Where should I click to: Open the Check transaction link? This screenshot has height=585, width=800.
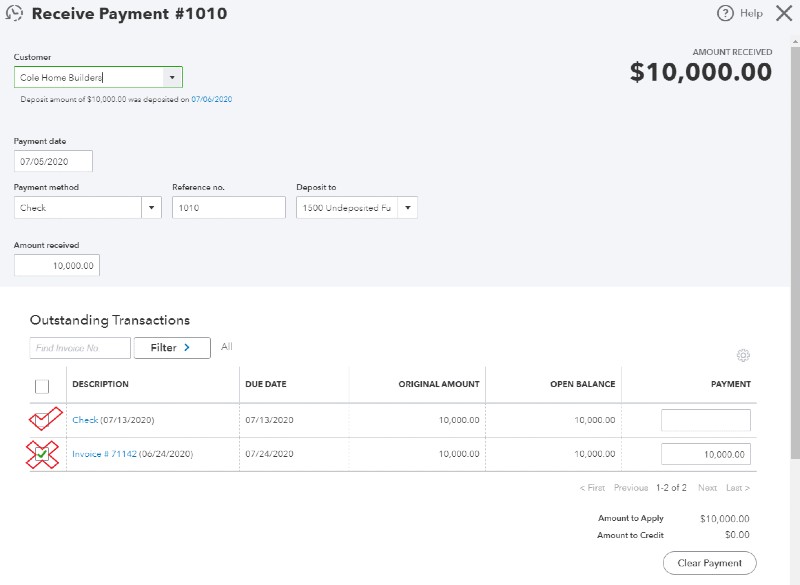(x=85, y=420)
